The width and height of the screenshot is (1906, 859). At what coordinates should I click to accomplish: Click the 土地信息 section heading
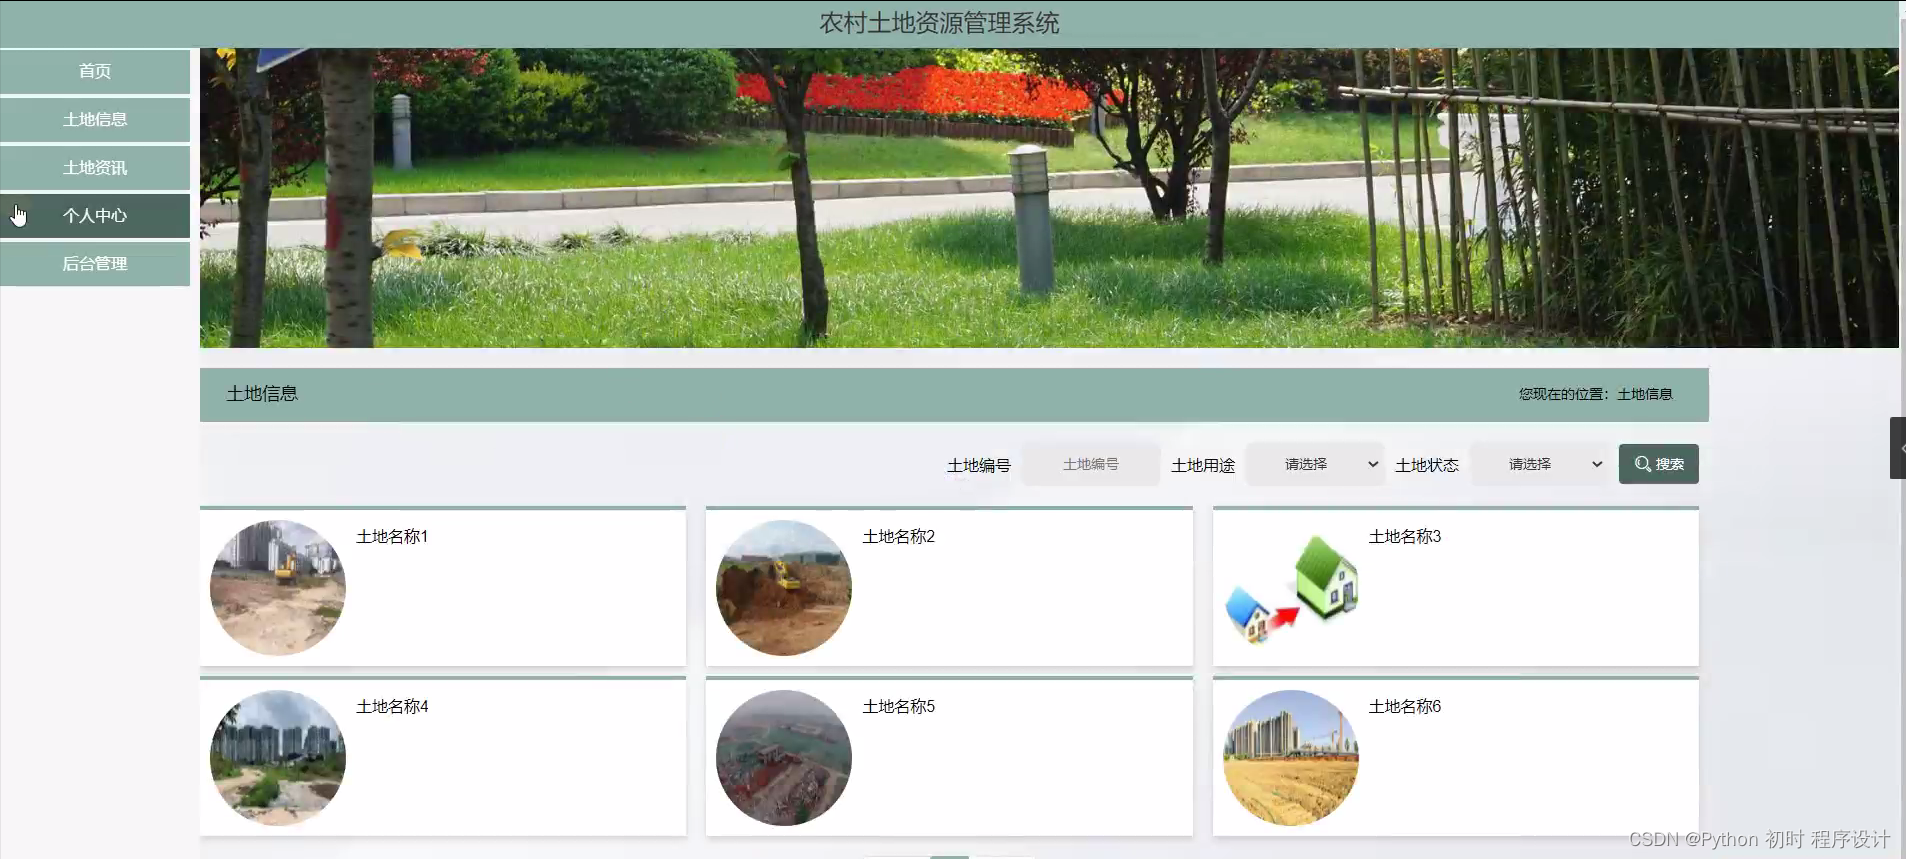click(262, 394)
